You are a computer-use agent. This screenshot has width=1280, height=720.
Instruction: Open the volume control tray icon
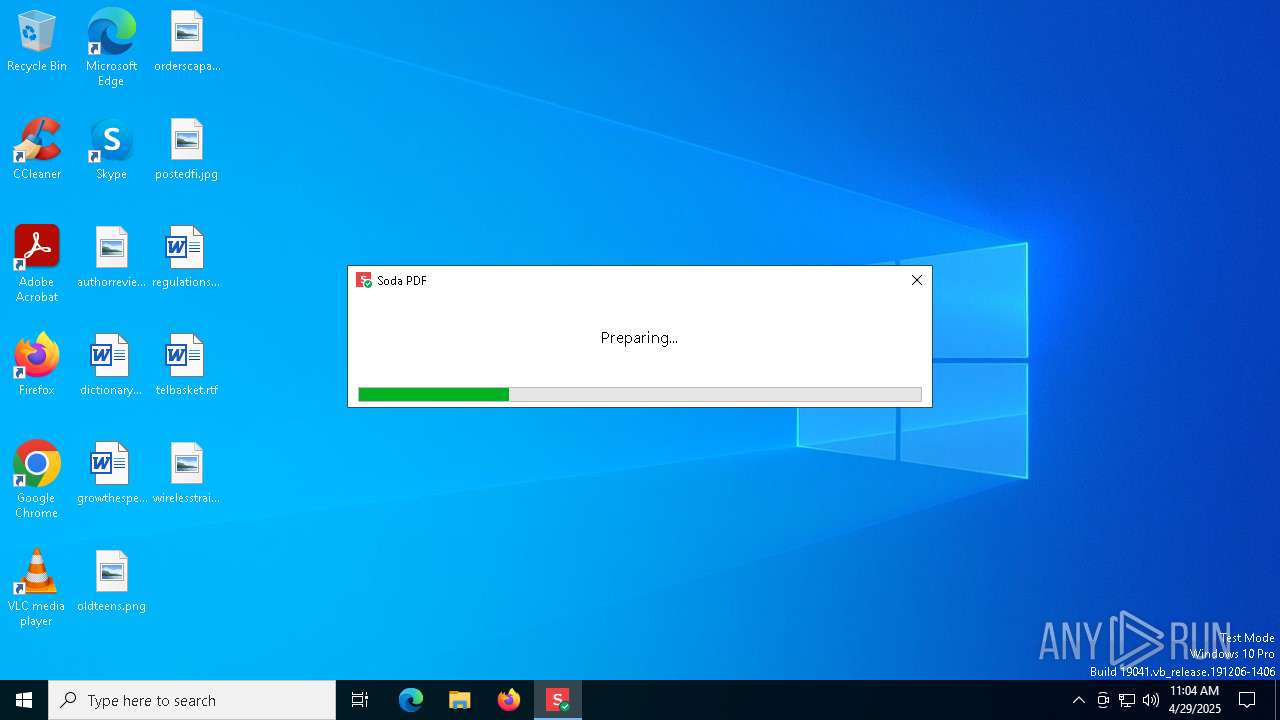(1151, 700)
